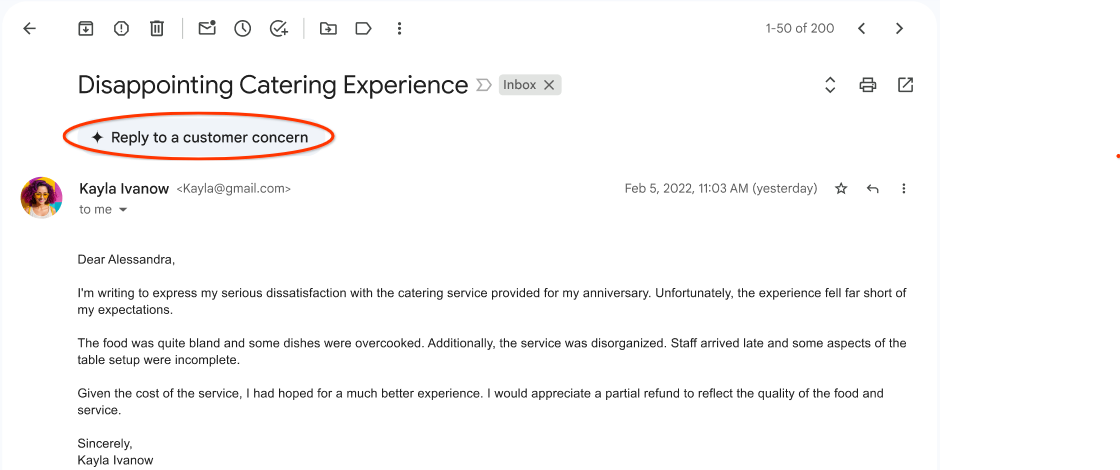Screen dimensions: 1120x470
Task: Report this email as spam
Action: tap(121, 29)
